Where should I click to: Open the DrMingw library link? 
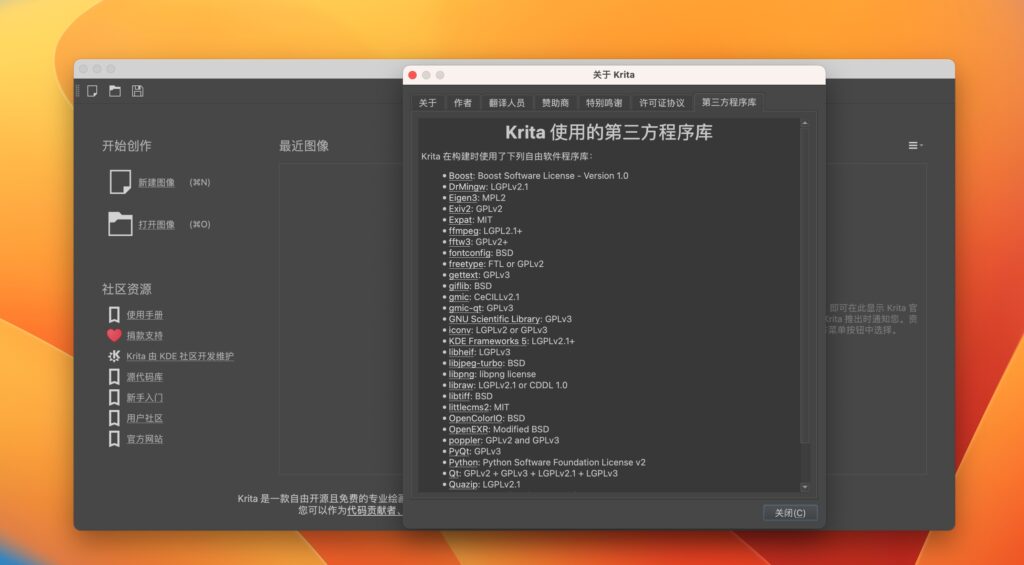pos(468,187)
